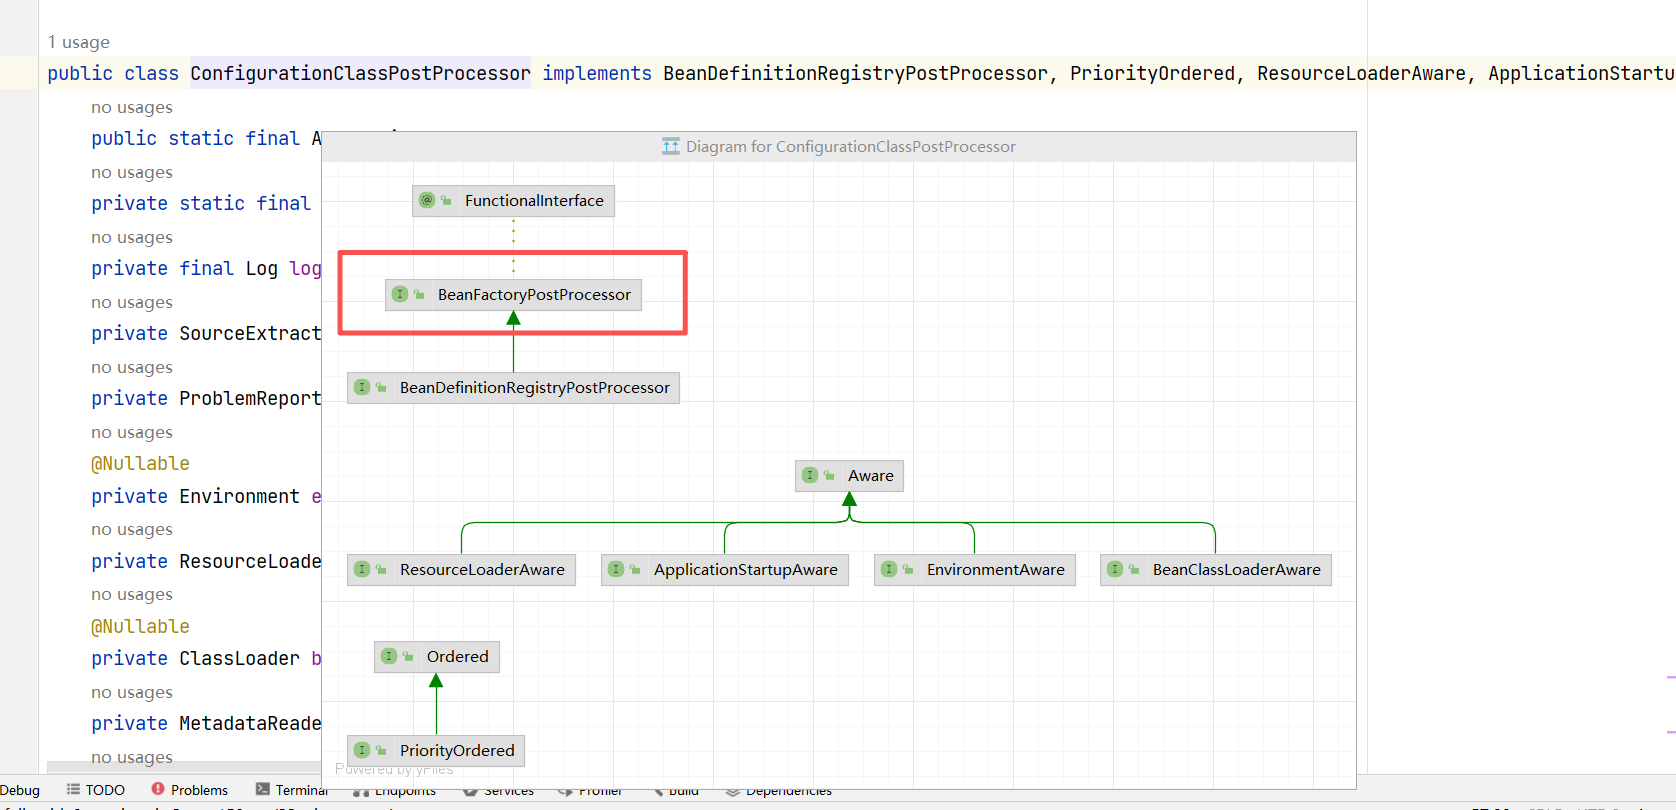The height and width of the screenshot is (810, 1676).
Task: Click the red Problems warning icon
Action: pos(158,789)
